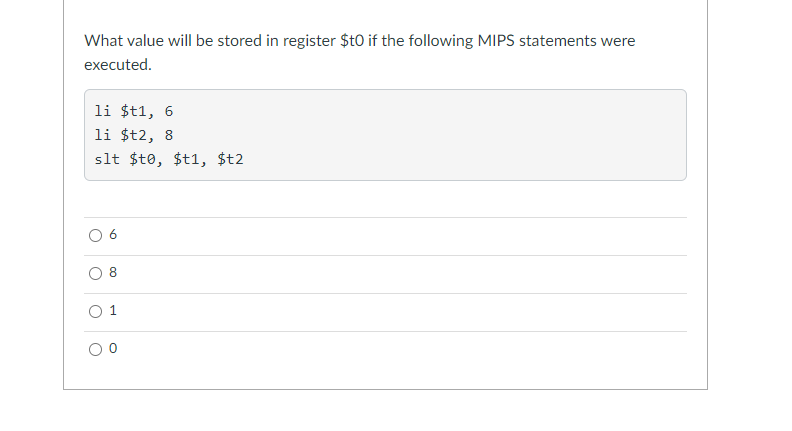Click the word "executed." in the question
This screenshot has width=792, height=431.
pyautogui.click(x=117, y=65)
